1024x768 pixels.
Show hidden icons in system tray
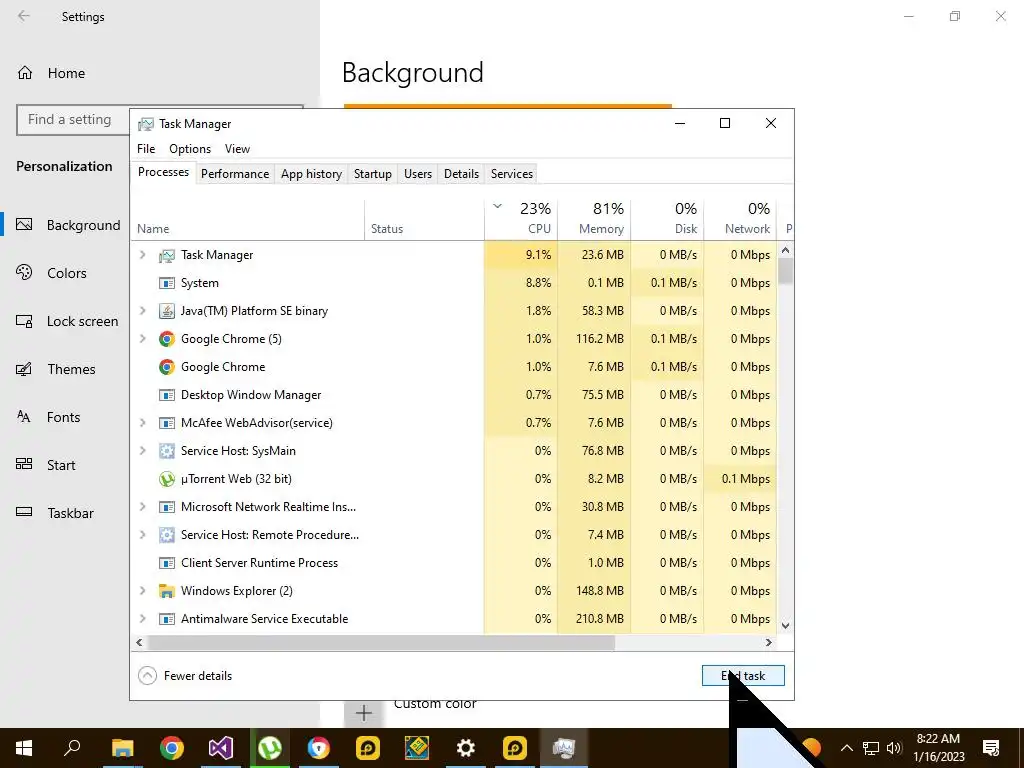point(846,748)
